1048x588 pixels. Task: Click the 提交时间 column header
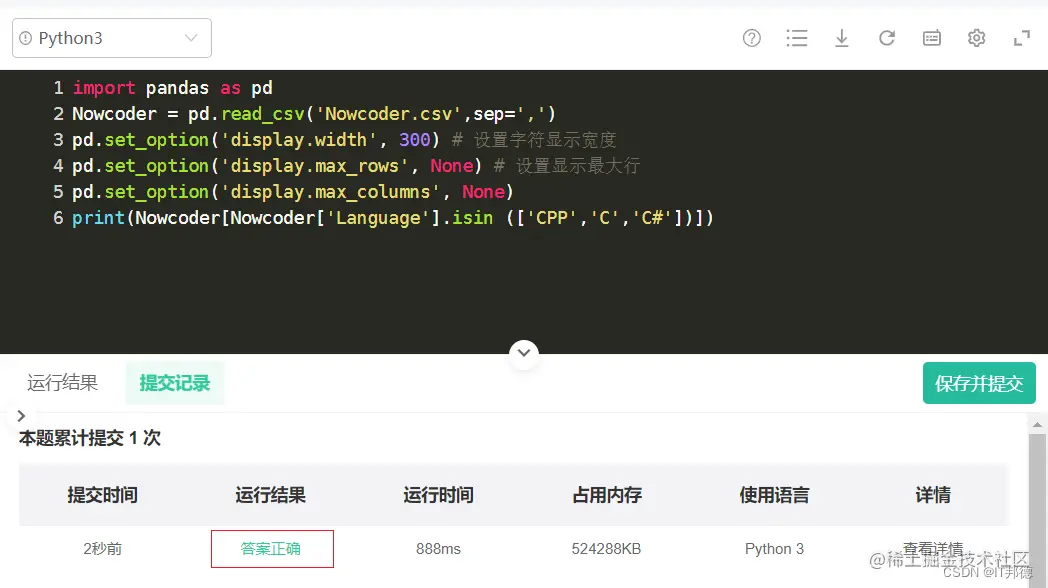[102, 495]
